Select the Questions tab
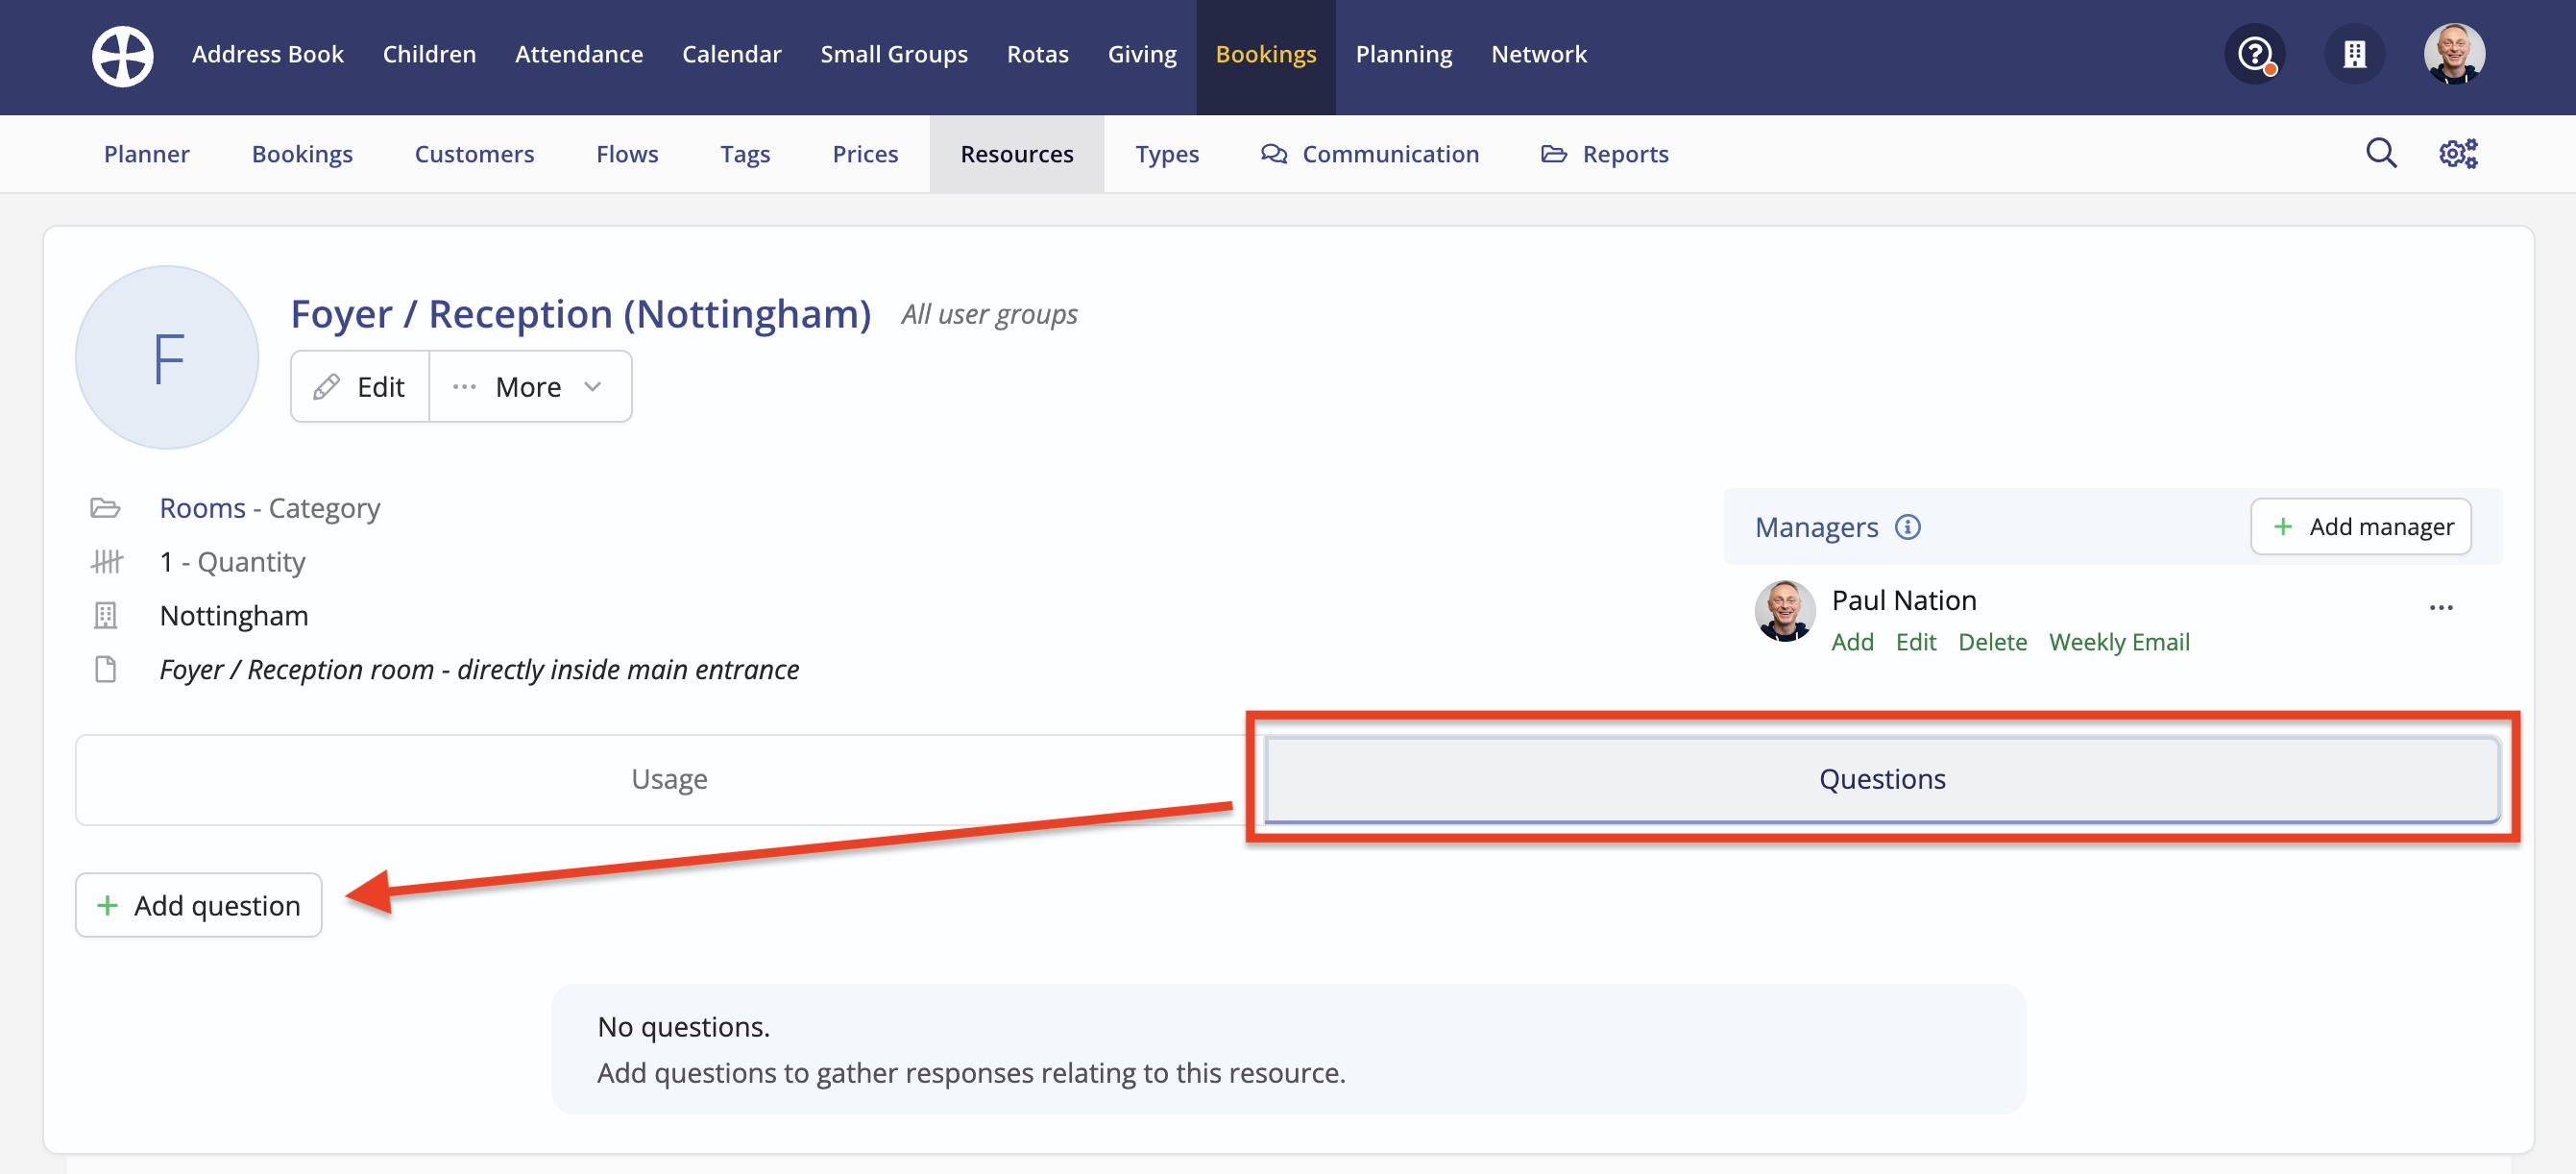This screenshot has width=2576, height=1174. pyautogui.click(x=1881, y=779)
